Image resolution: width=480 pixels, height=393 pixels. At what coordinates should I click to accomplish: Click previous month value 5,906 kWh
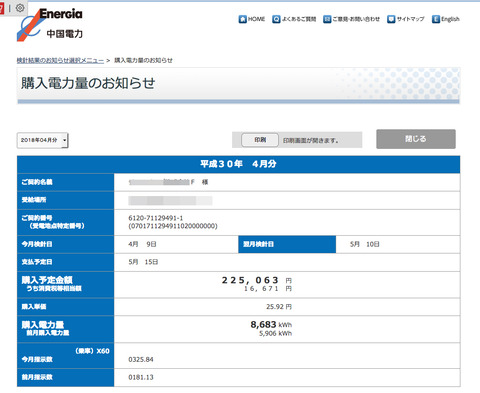[x=275, y=334]
